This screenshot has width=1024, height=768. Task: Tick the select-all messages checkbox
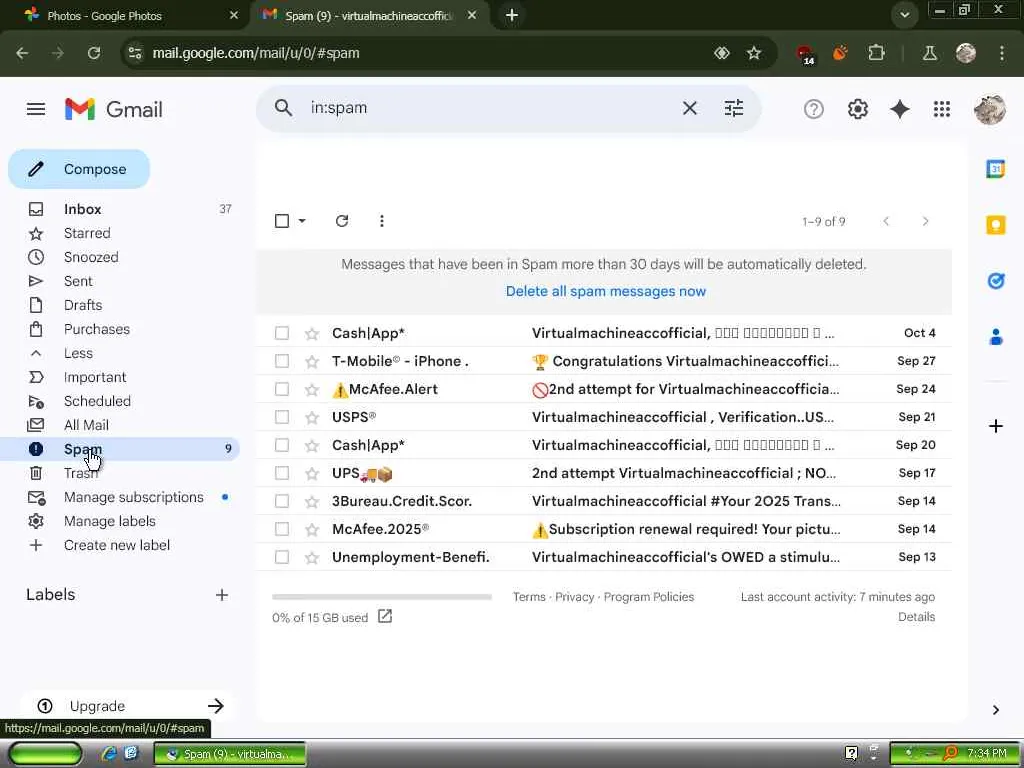point(281,221)
